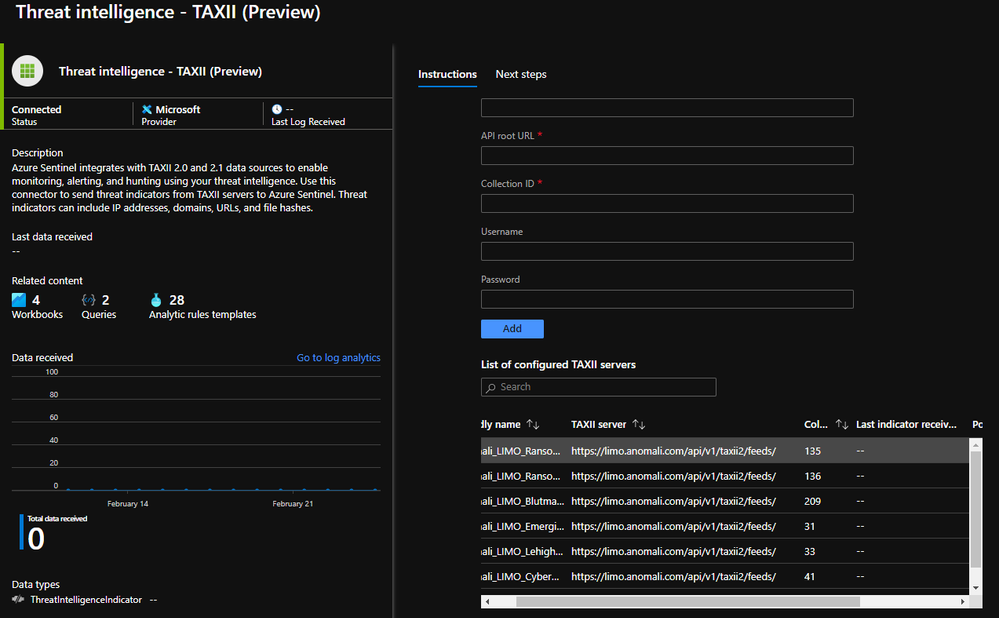Click the green Threat intelligence connector icon
Image resolution: width=999 pixels, height=618 pixels.
(27, 71)
